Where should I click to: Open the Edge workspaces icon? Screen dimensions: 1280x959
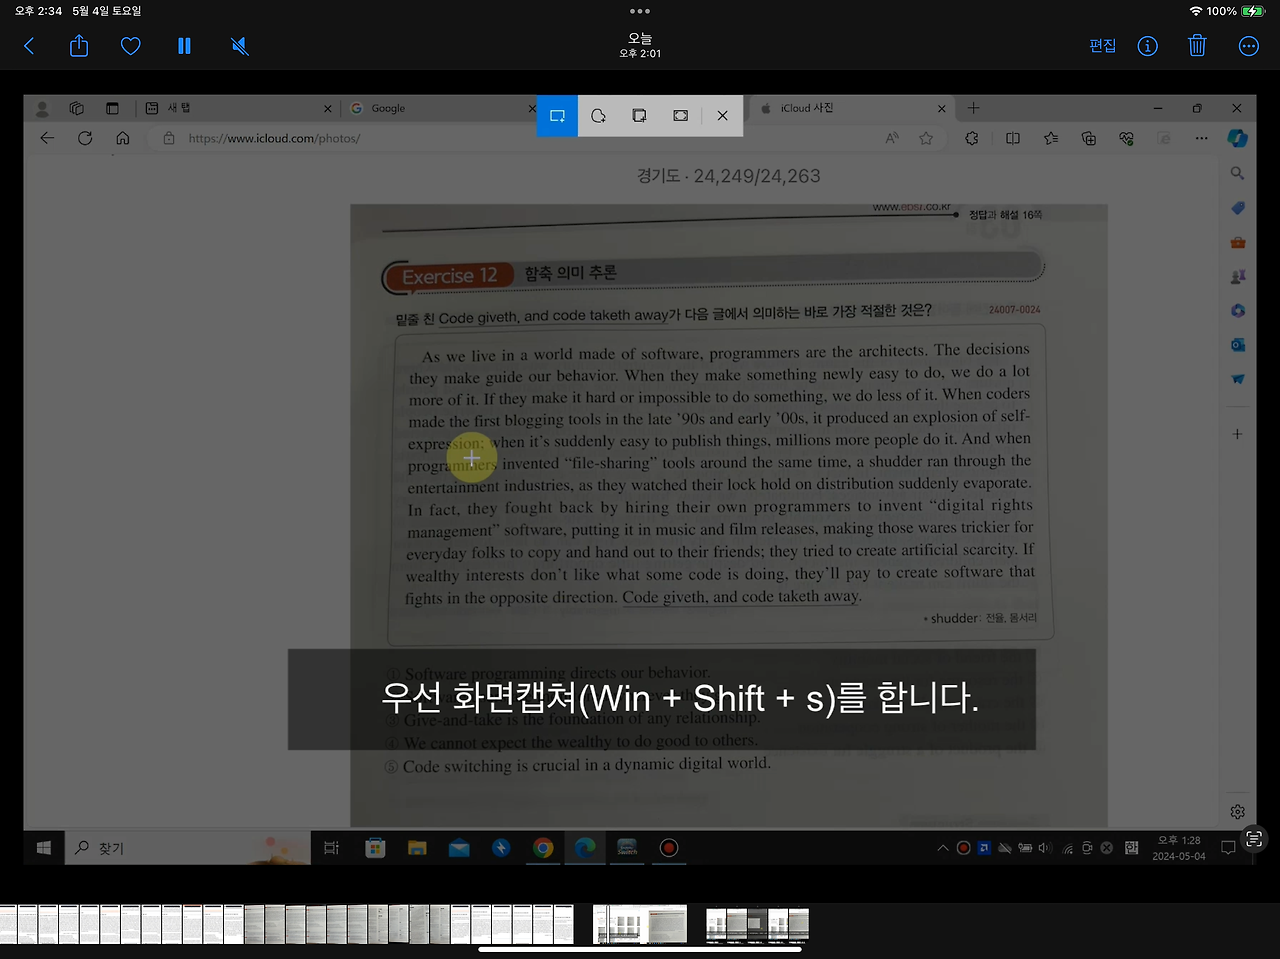(x=77, y=108)
